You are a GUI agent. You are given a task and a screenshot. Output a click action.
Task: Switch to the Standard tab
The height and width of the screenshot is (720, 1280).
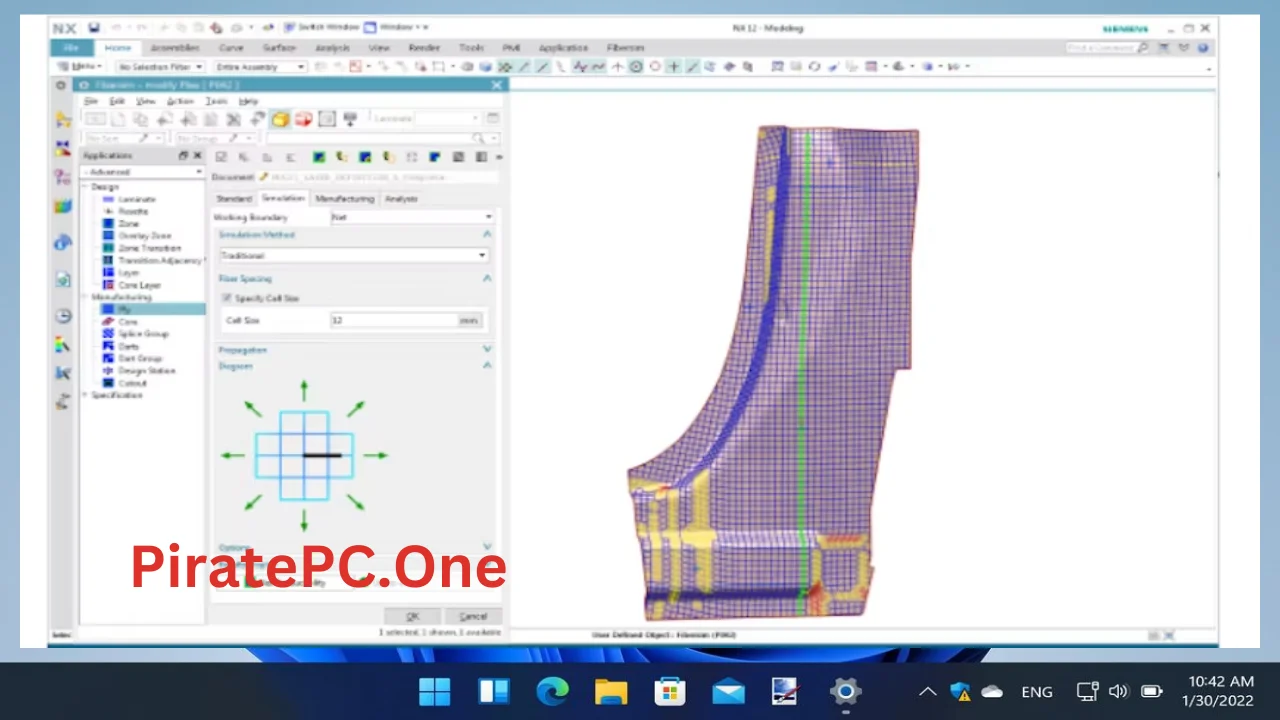[x=234, y=198]
